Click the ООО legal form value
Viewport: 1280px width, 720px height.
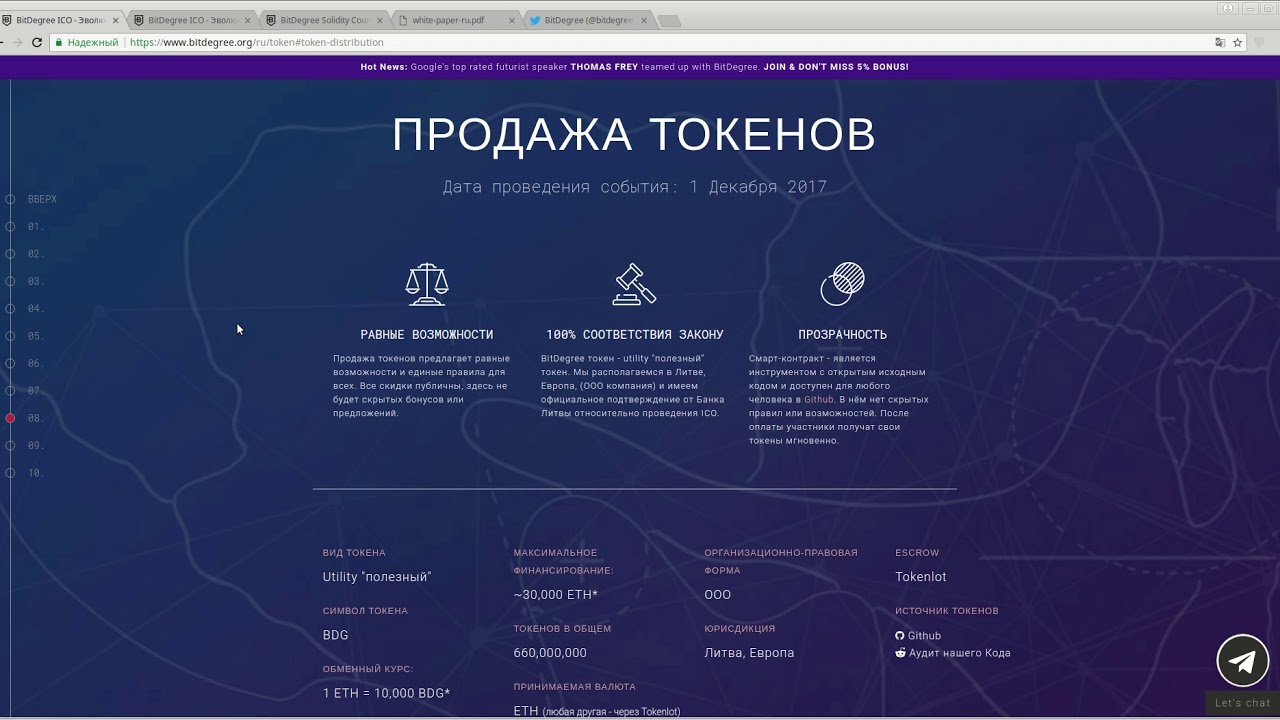(718, 595)
